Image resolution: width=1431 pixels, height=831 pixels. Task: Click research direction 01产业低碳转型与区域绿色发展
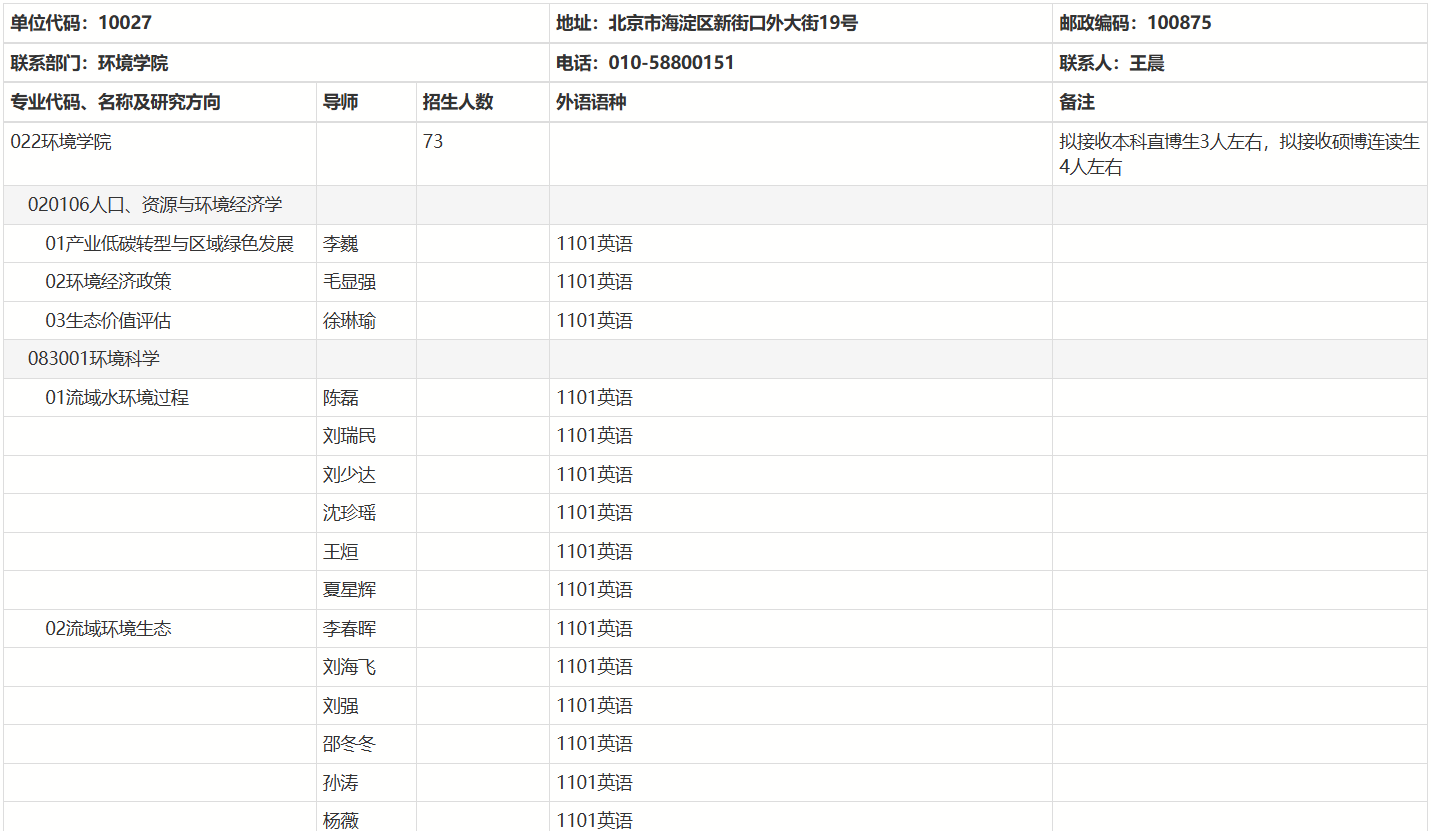pyautogui.click(x=169, y=244)
